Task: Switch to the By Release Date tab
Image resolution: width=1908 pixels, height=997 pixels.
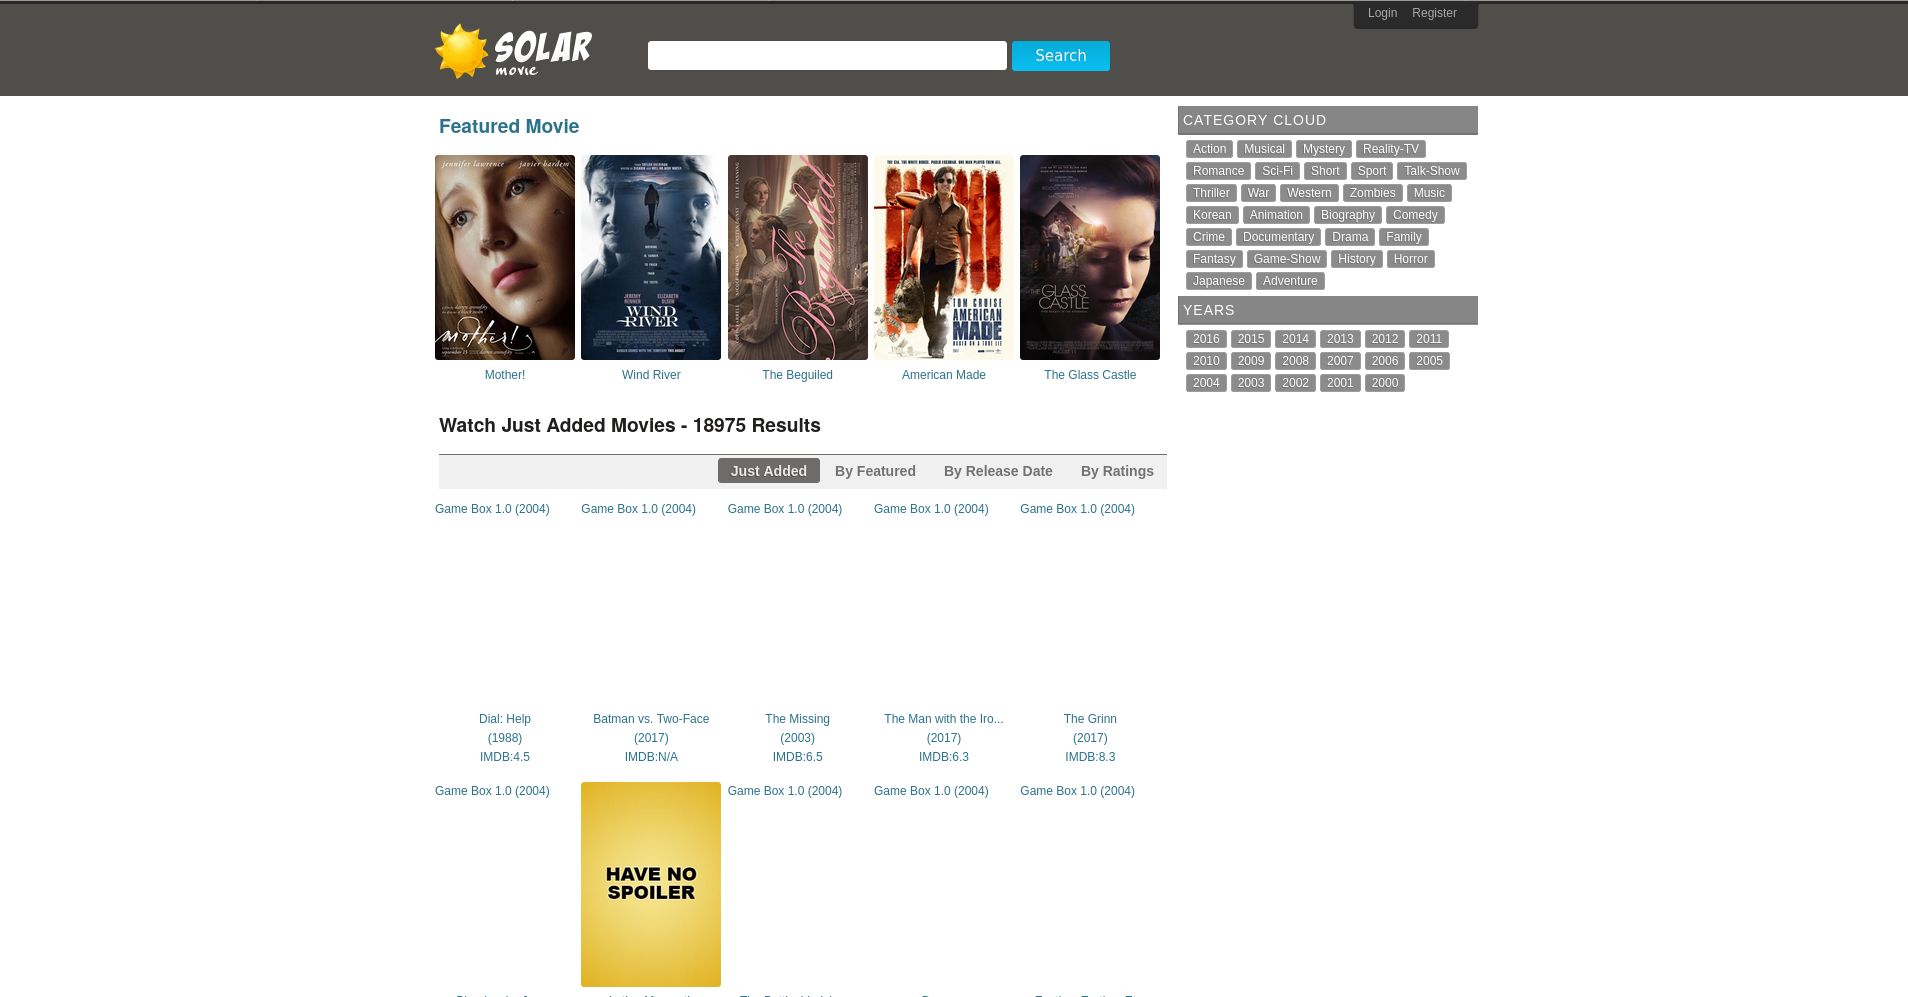Action: (x=997, y=471)
